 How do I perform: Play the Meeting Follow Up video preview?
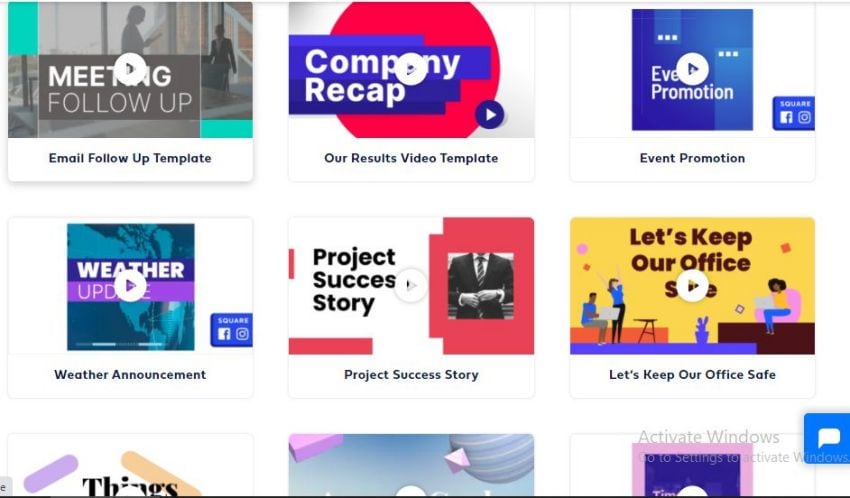pyautogui.click(x=131, y=69)
